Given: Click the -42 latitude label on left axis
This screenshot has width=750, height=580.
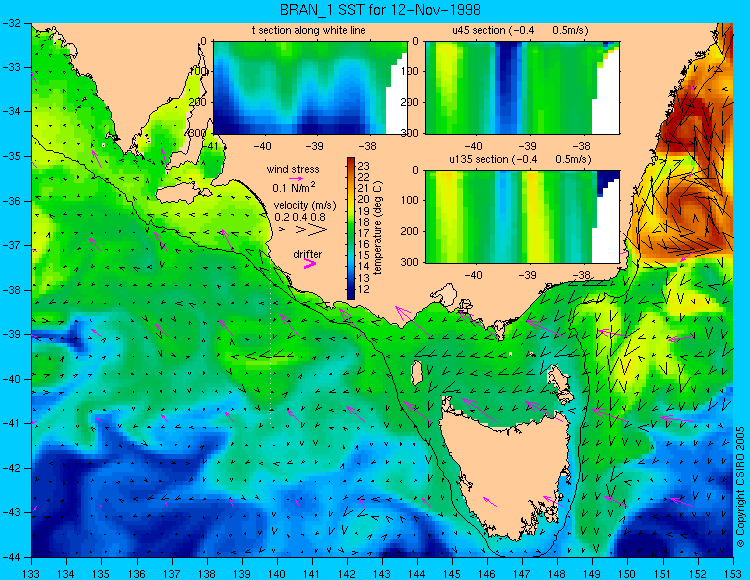Looking at the screenshot, I should click(x=12, y=468).
